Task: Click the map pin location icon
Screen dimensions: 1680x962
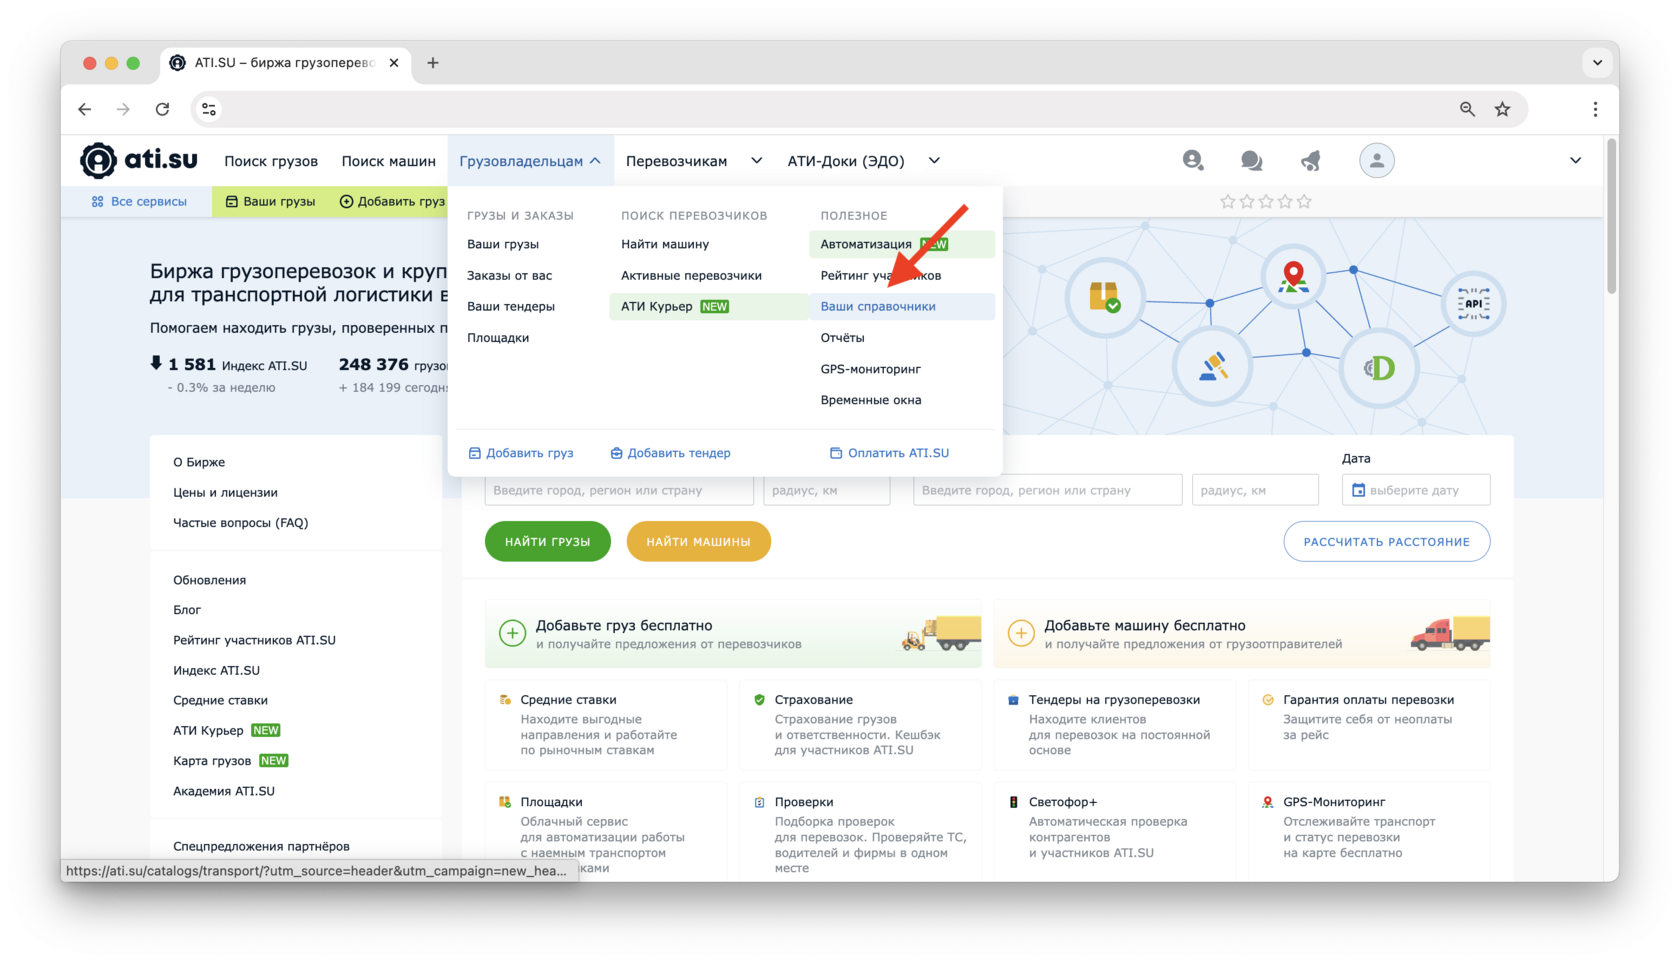Action: tap(1293, 276)
